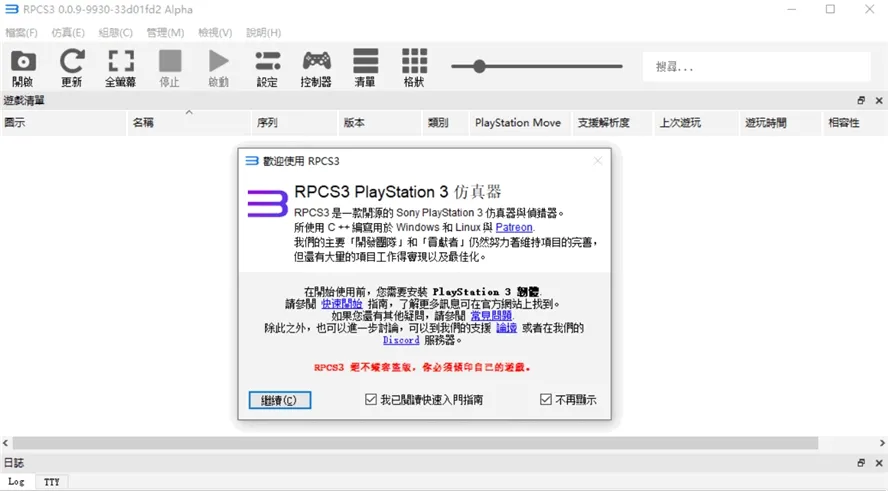The height and width of the screenshot is (491, 888).
Task: Sort by 上次遊玩 column header
Action: coord(696,123)
